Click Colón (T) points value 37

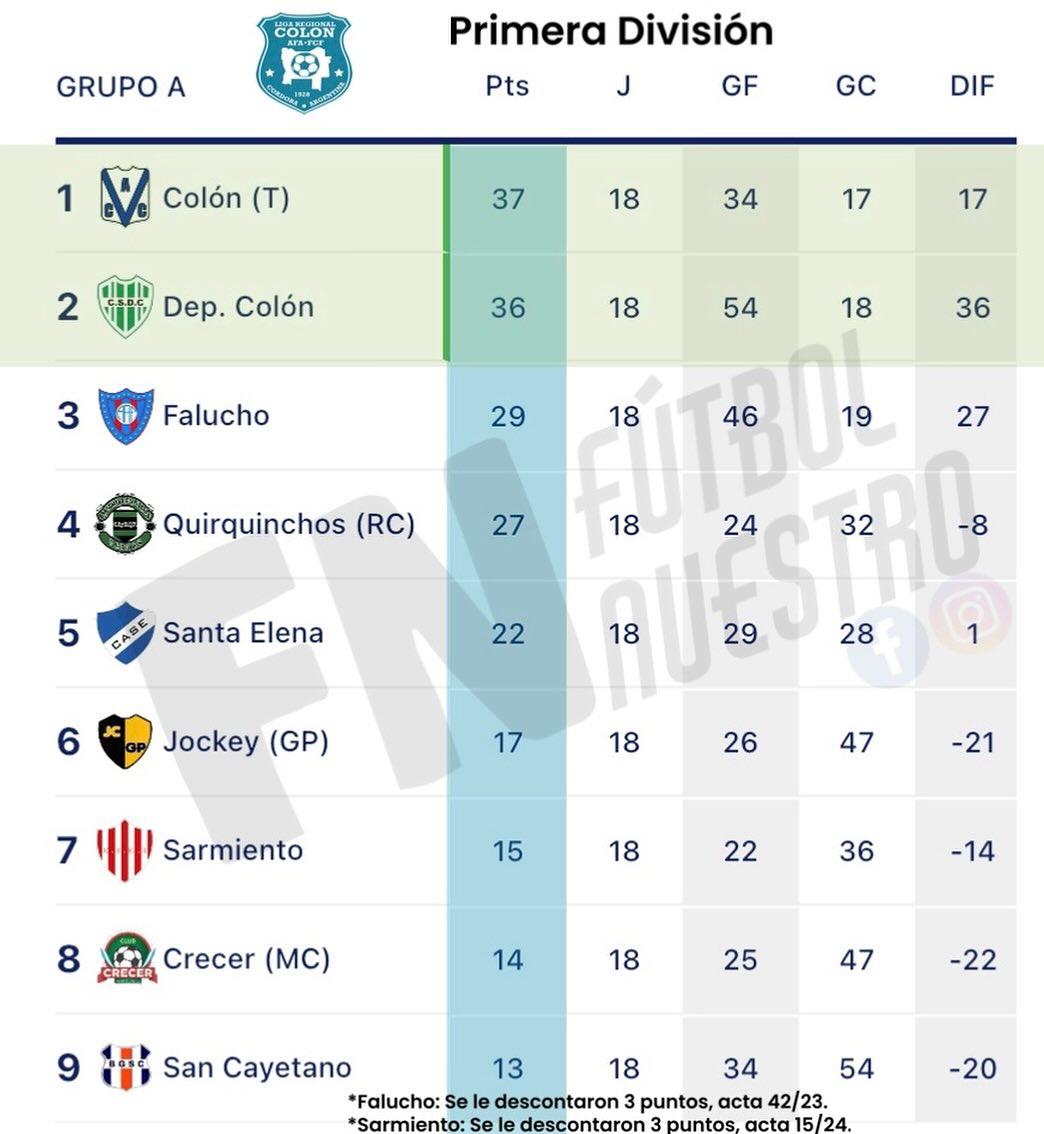coord(507,198)
